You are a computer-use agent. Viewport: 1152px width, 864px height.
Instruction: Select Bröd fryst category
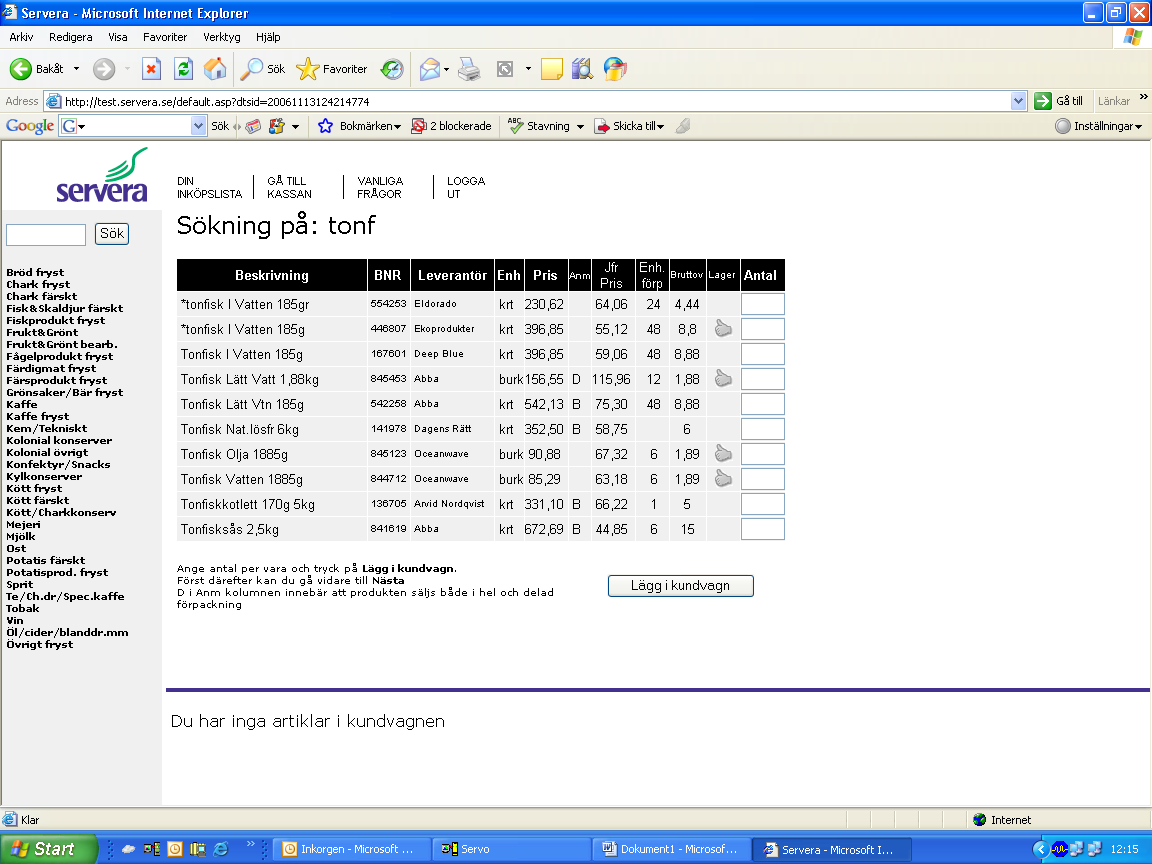(x=35, y=273)
